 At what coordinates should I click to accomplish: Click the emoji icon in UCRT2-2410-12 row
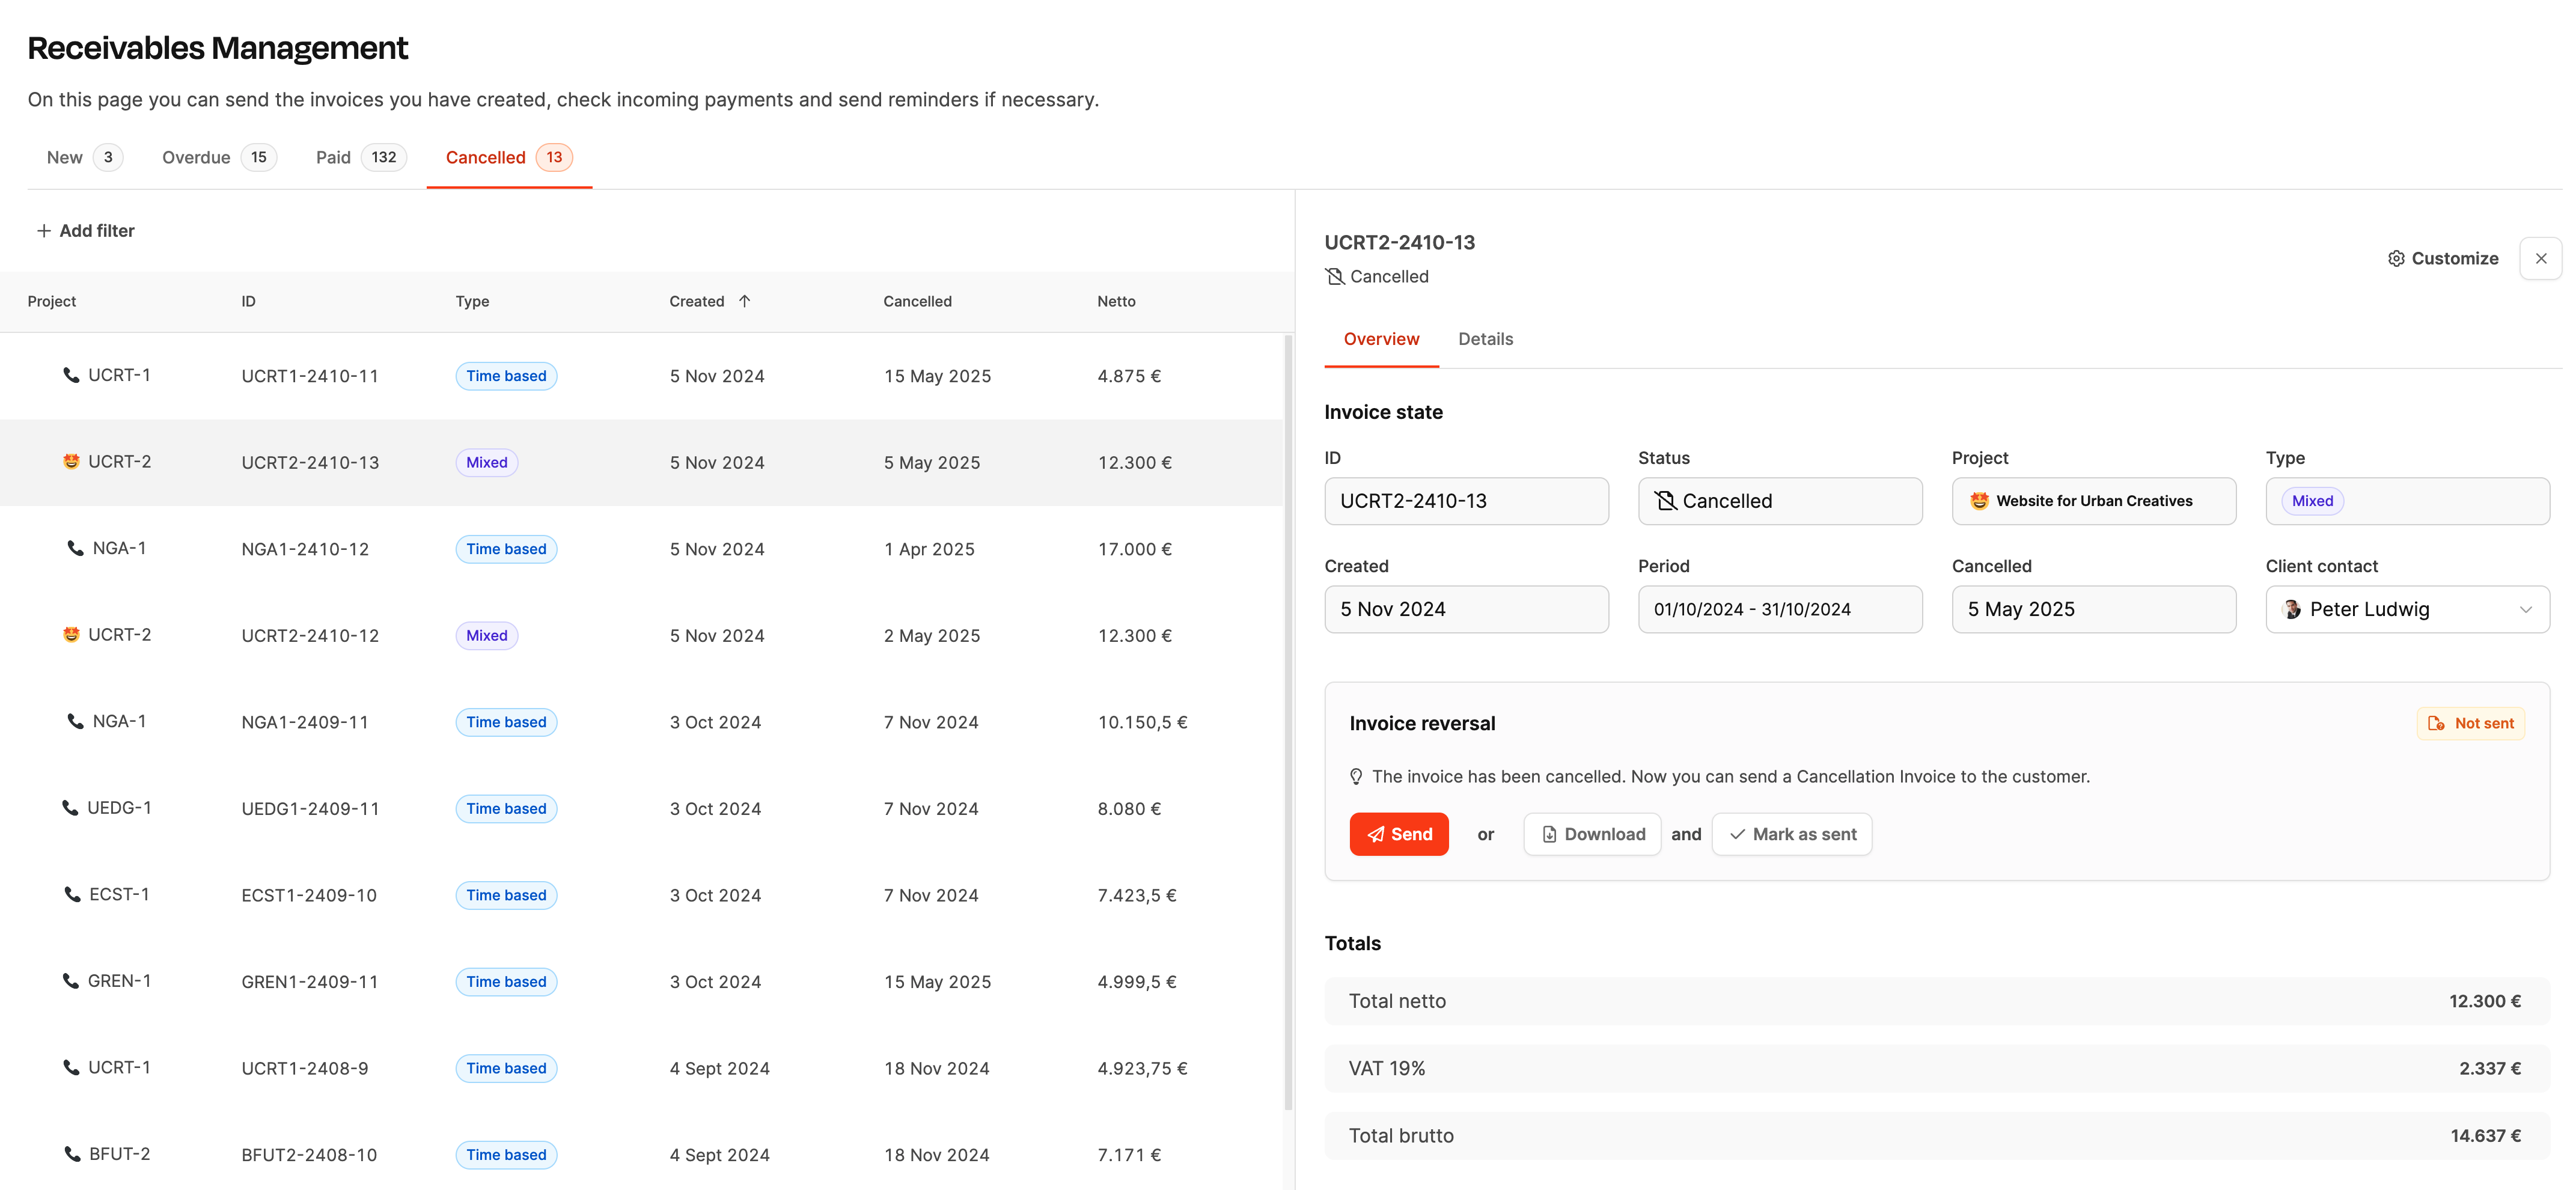tap(71, 635)
